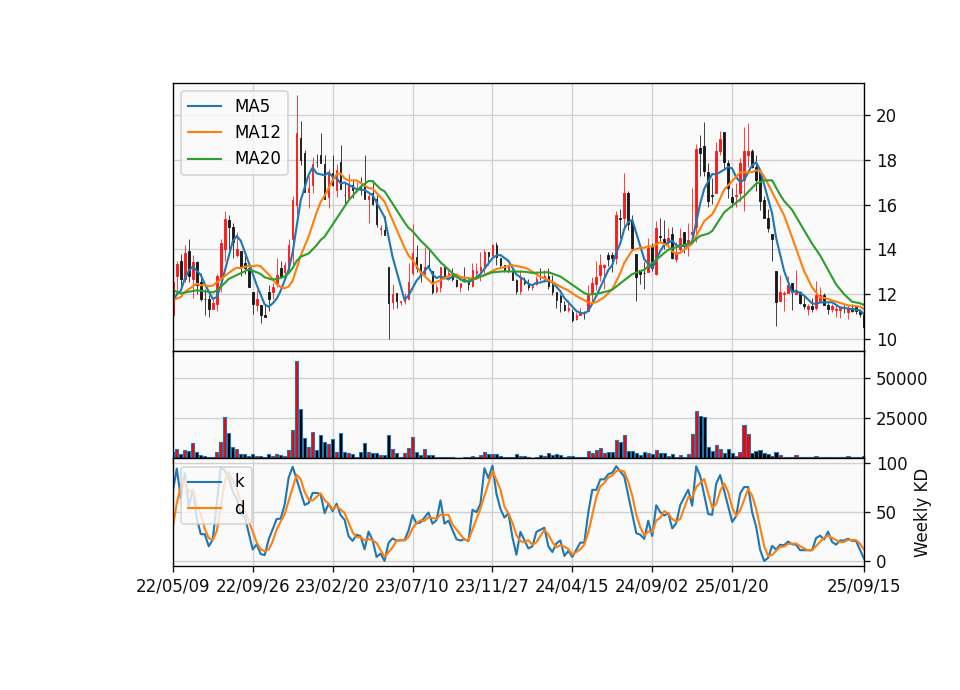Image resolution: width=960 pixels, height=690 pixels.
Task: Click the MA5 legend label
Action: 252,106
